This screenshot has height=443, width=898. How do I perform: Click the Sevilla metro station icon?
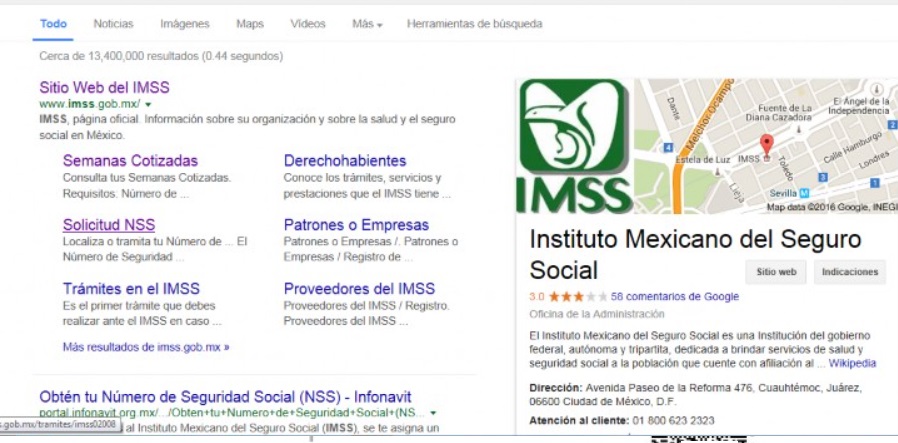coord(803,192)
